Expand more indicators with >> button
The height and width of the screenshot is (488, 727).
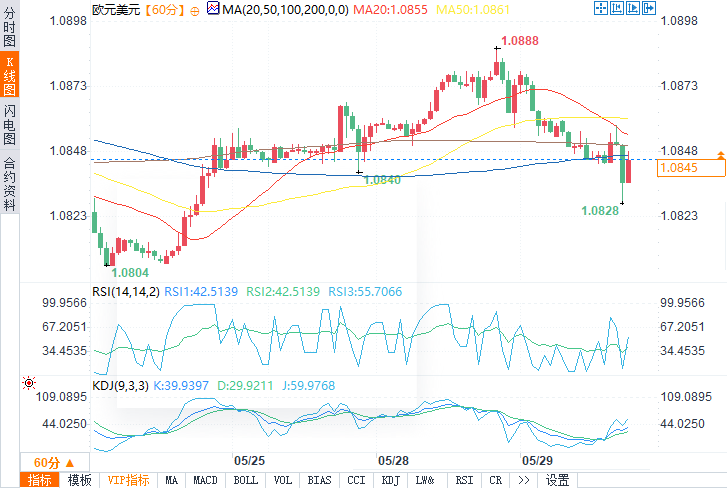click(x=523, y=480)
